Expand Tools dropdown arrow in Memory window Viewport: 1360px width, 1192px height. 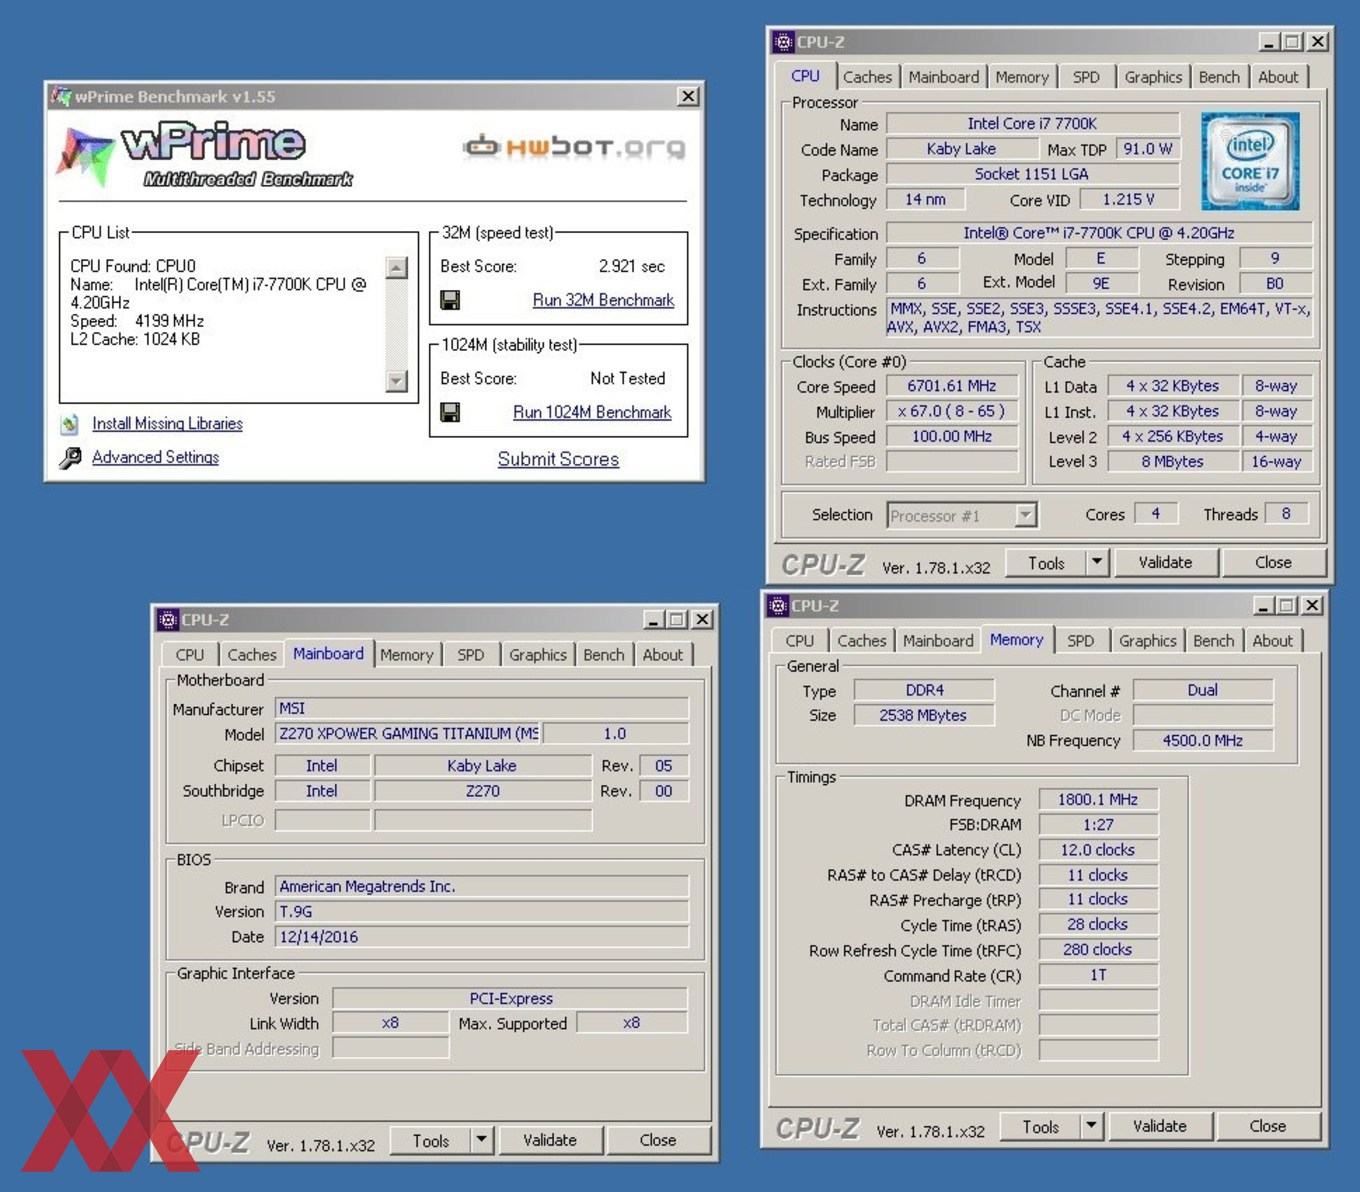[x=1091, y=1126]
